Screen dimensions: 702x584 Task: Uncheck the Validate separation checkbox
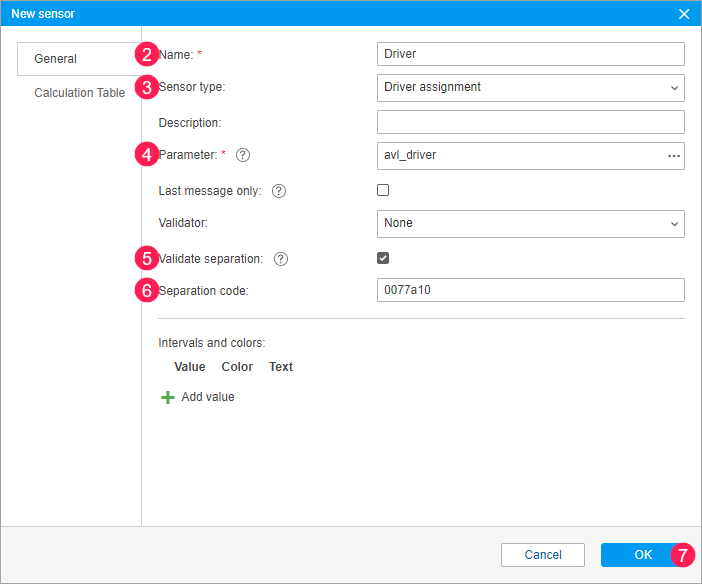pyautogui.click(x=383, y=258)
